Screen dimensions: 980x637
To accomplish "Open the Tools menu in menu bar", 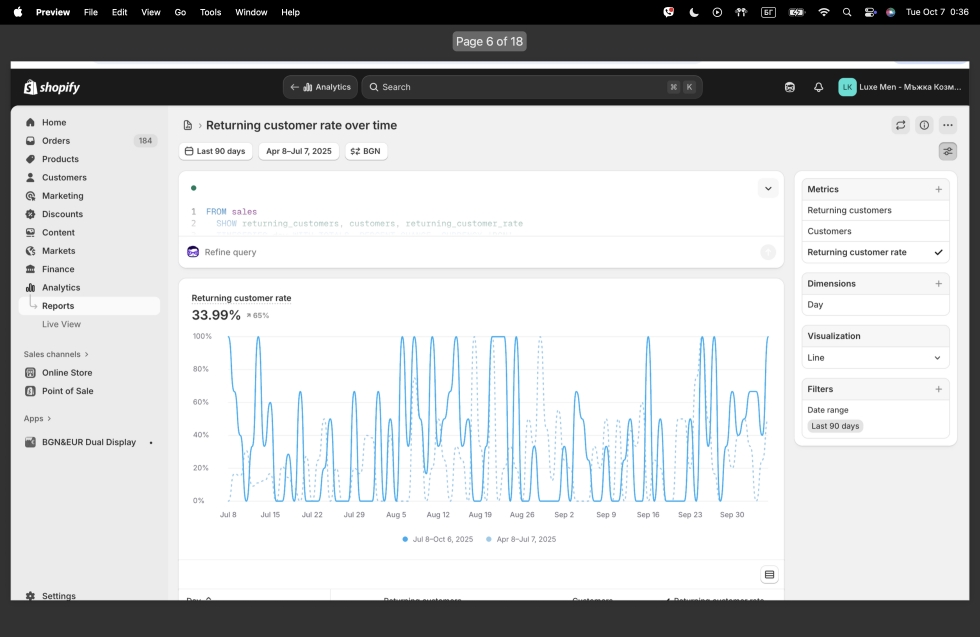I will tap(210, 12).
